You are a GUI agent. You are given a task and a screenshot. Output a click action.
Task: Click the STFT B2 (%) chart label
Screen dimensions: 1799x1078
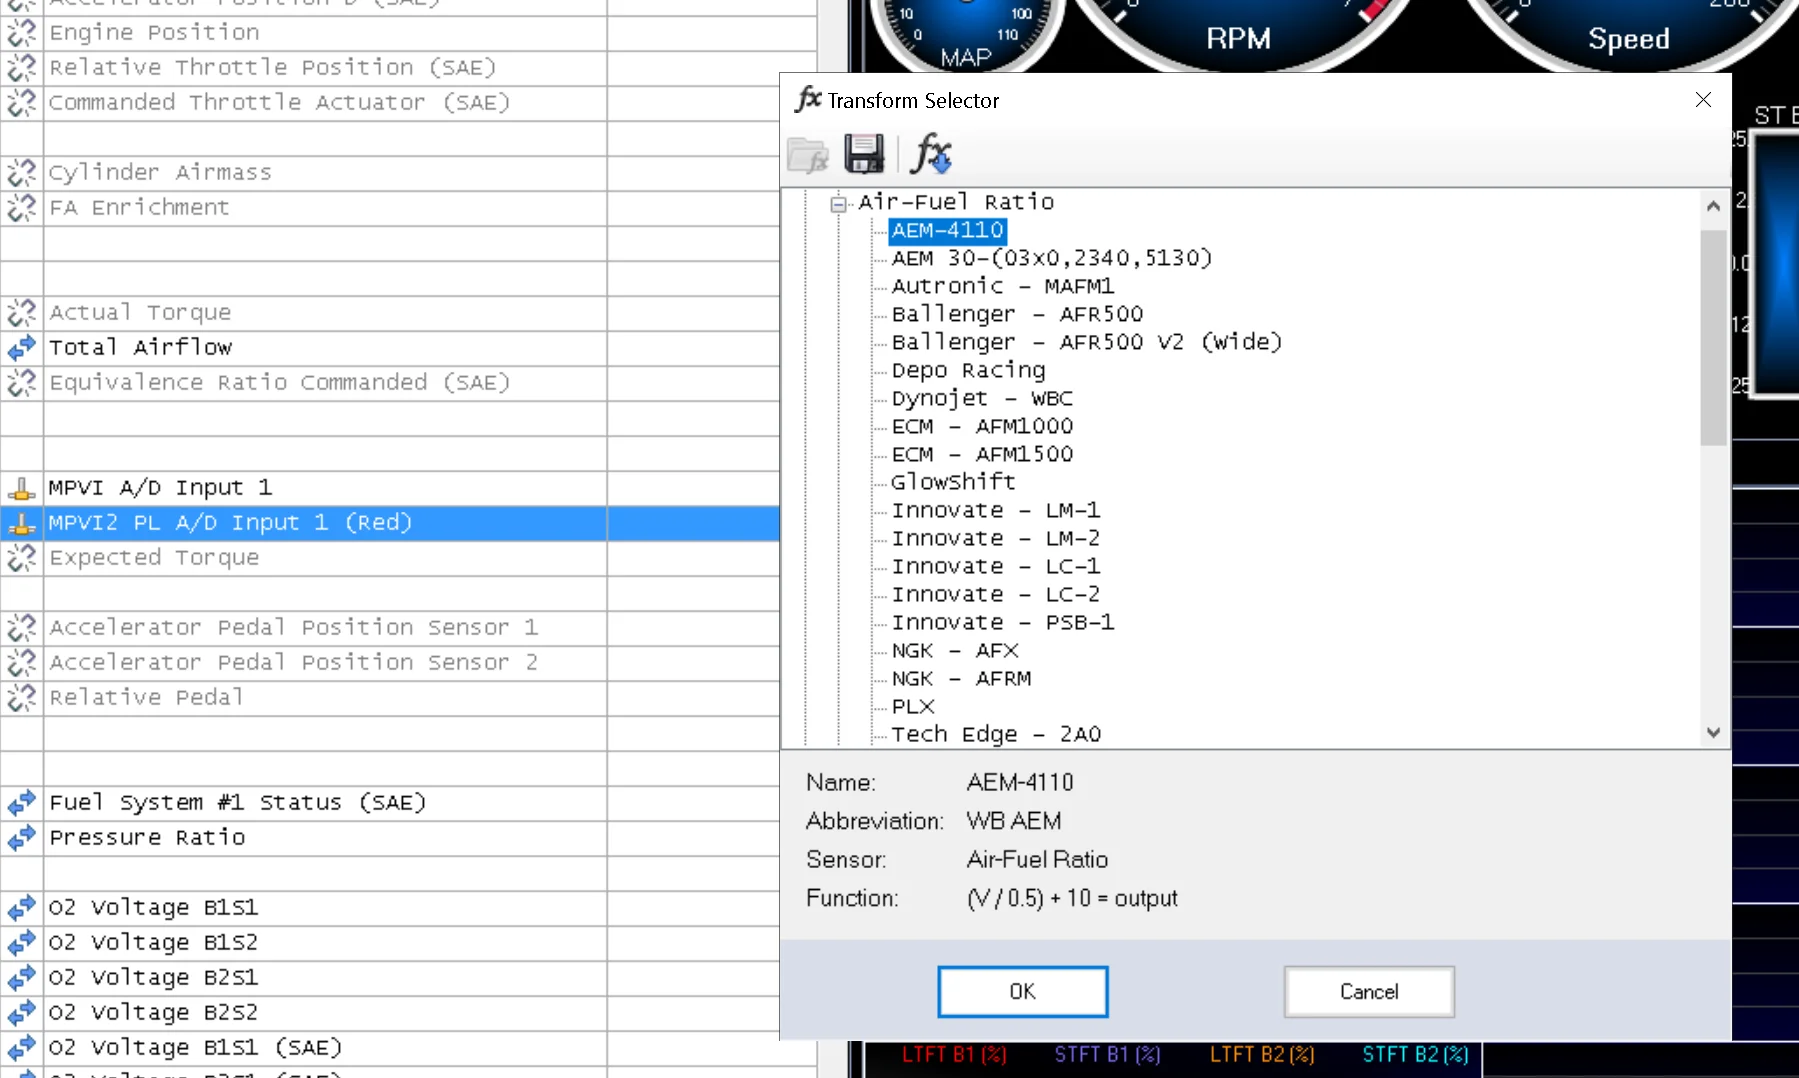(1416, 1054)
